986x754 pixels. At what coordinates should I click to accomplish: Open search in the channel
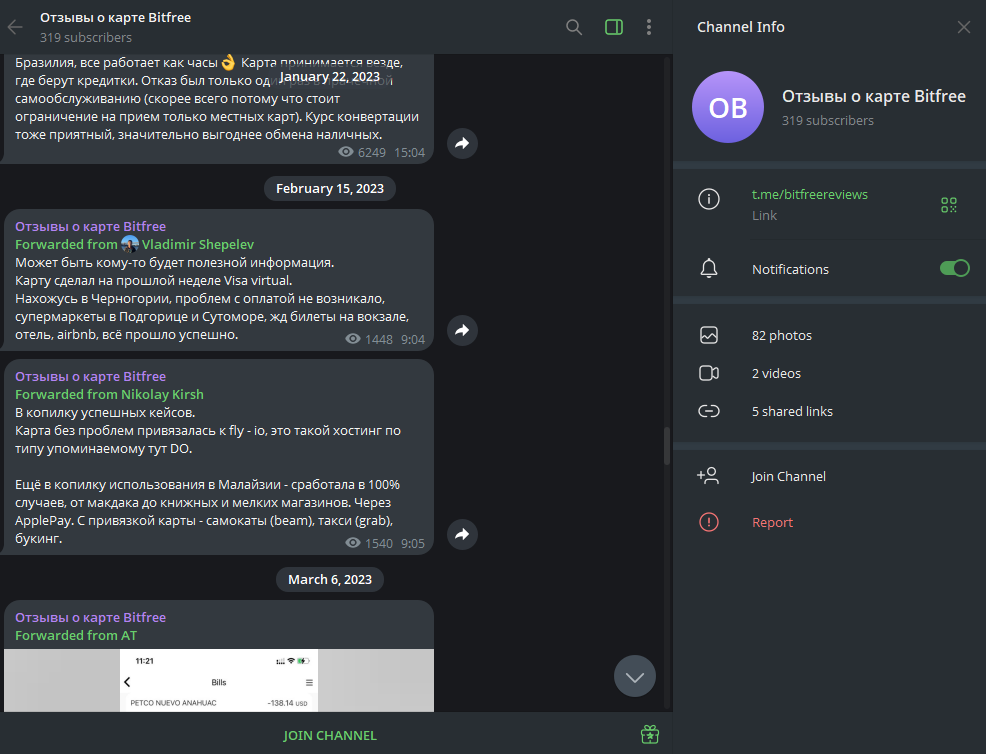click(574, 27)
